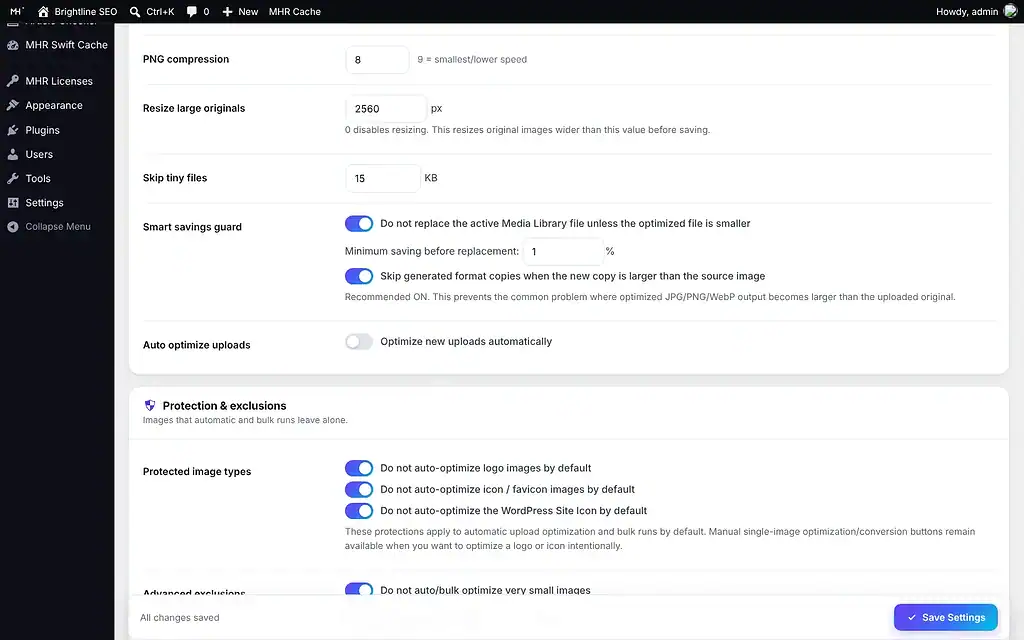This screenshot has width=1024, height=640.
Task: Open the Appearance menu
Action: pyautogui.click(x=57, y=105)
